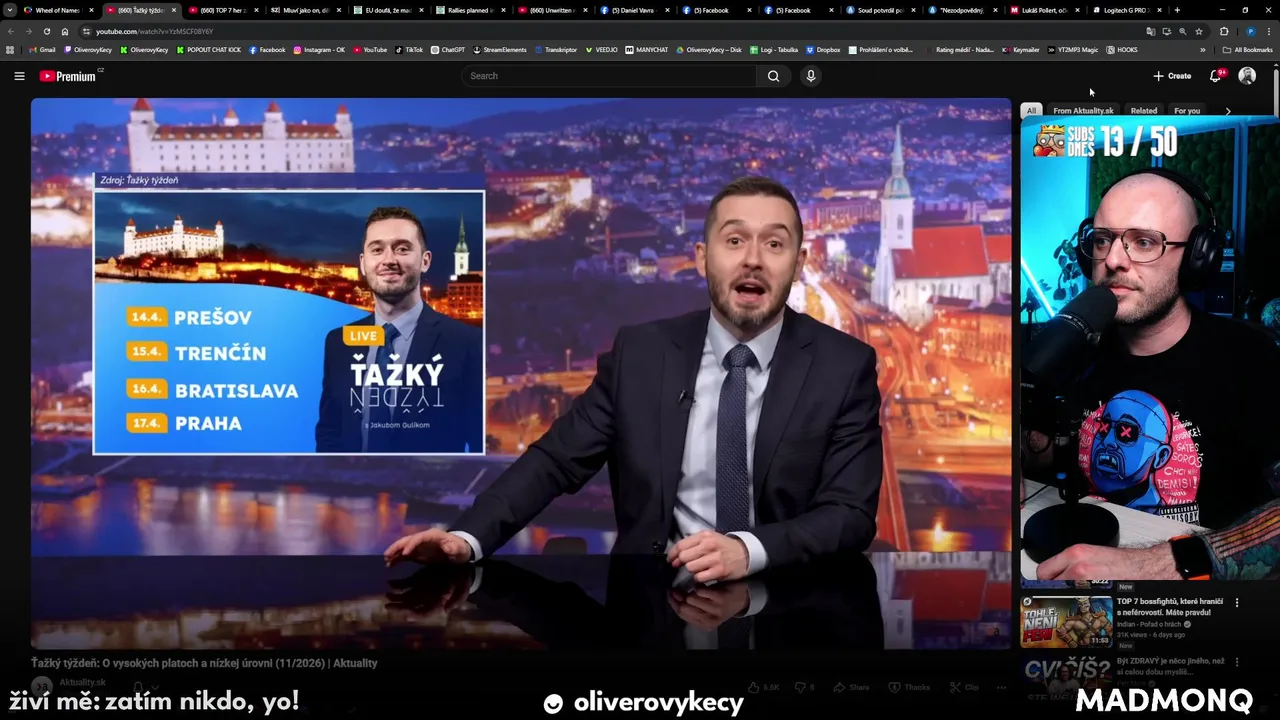Screen dimensions: 1280x720
Task: Go back with browser back arrow
Action: [11, 31]
